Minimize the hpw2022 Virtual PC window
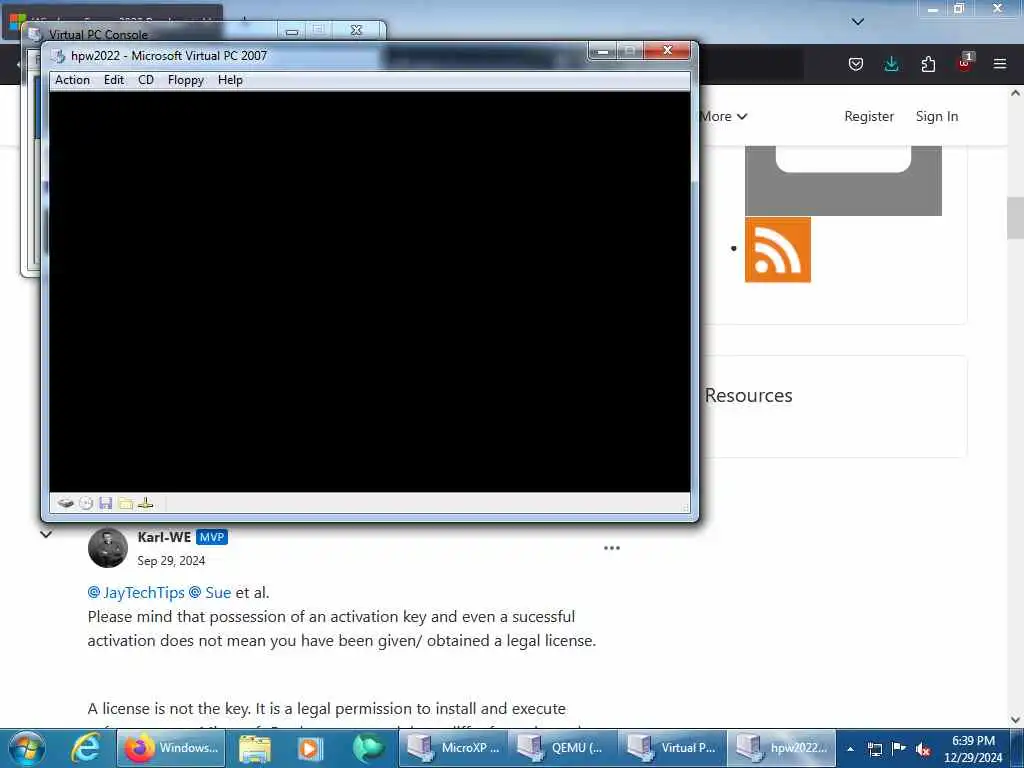Screen dimensions: 1024x768 tap(602, 50)
